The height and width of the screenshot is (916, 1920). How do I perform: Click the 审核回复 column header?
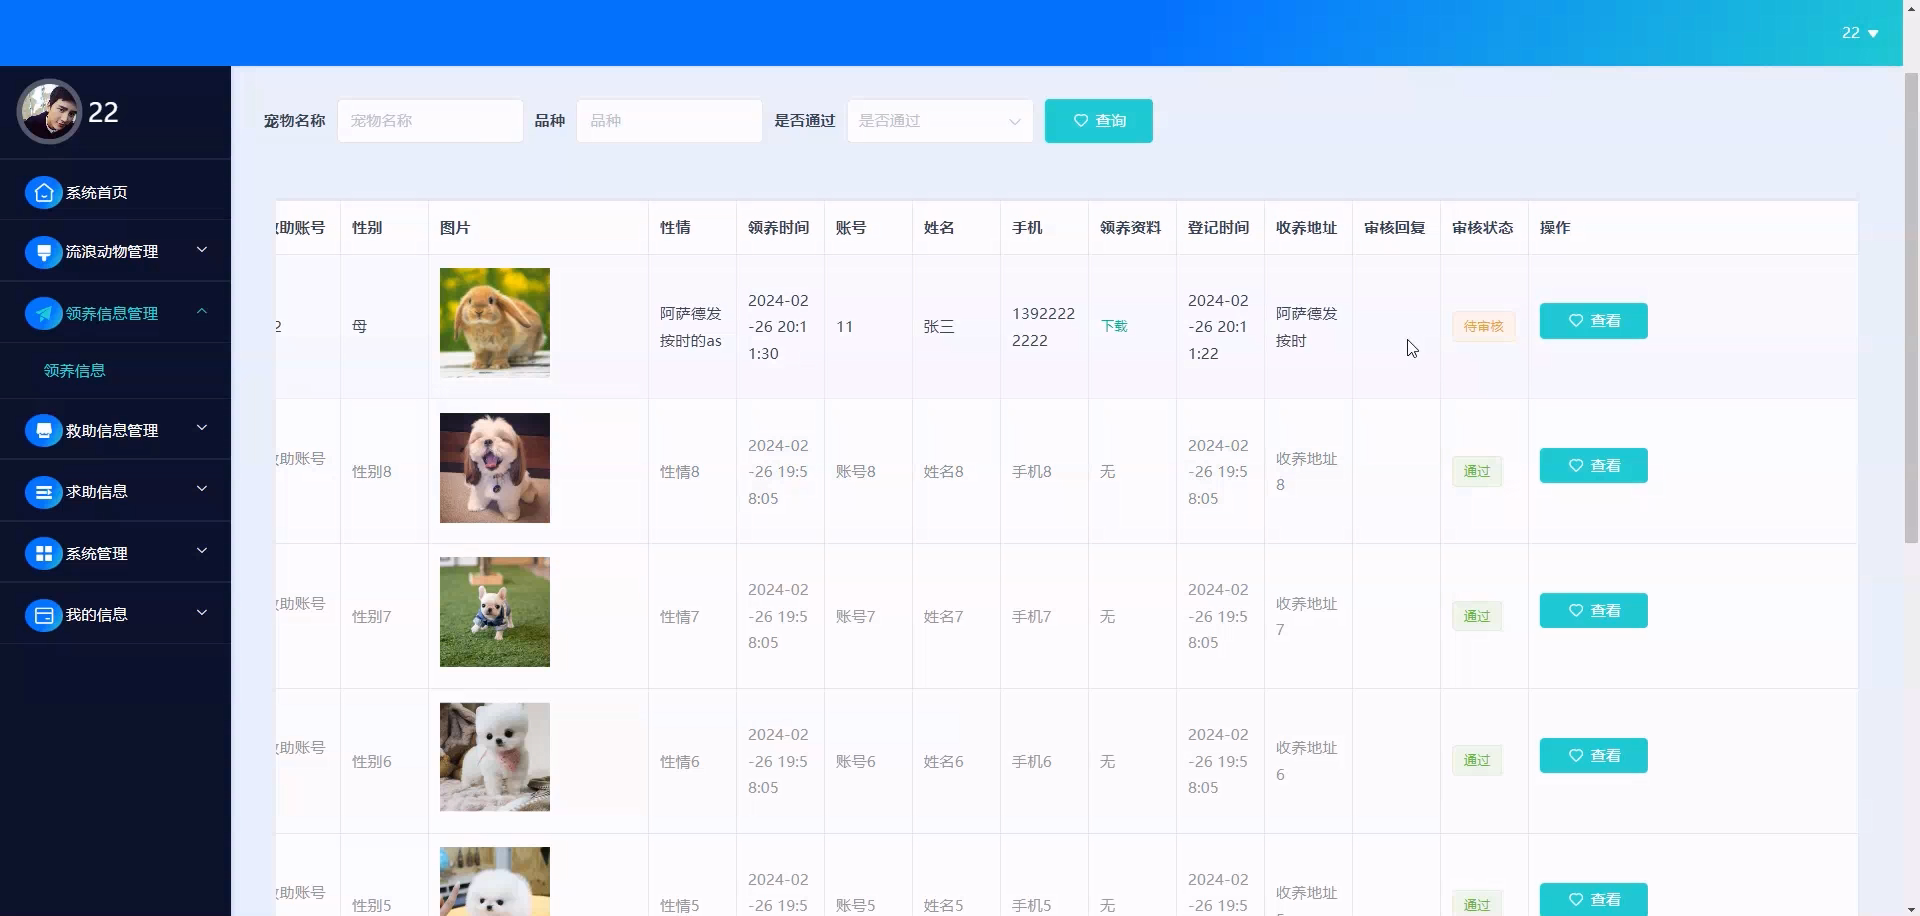click(x=1394, y=228)
